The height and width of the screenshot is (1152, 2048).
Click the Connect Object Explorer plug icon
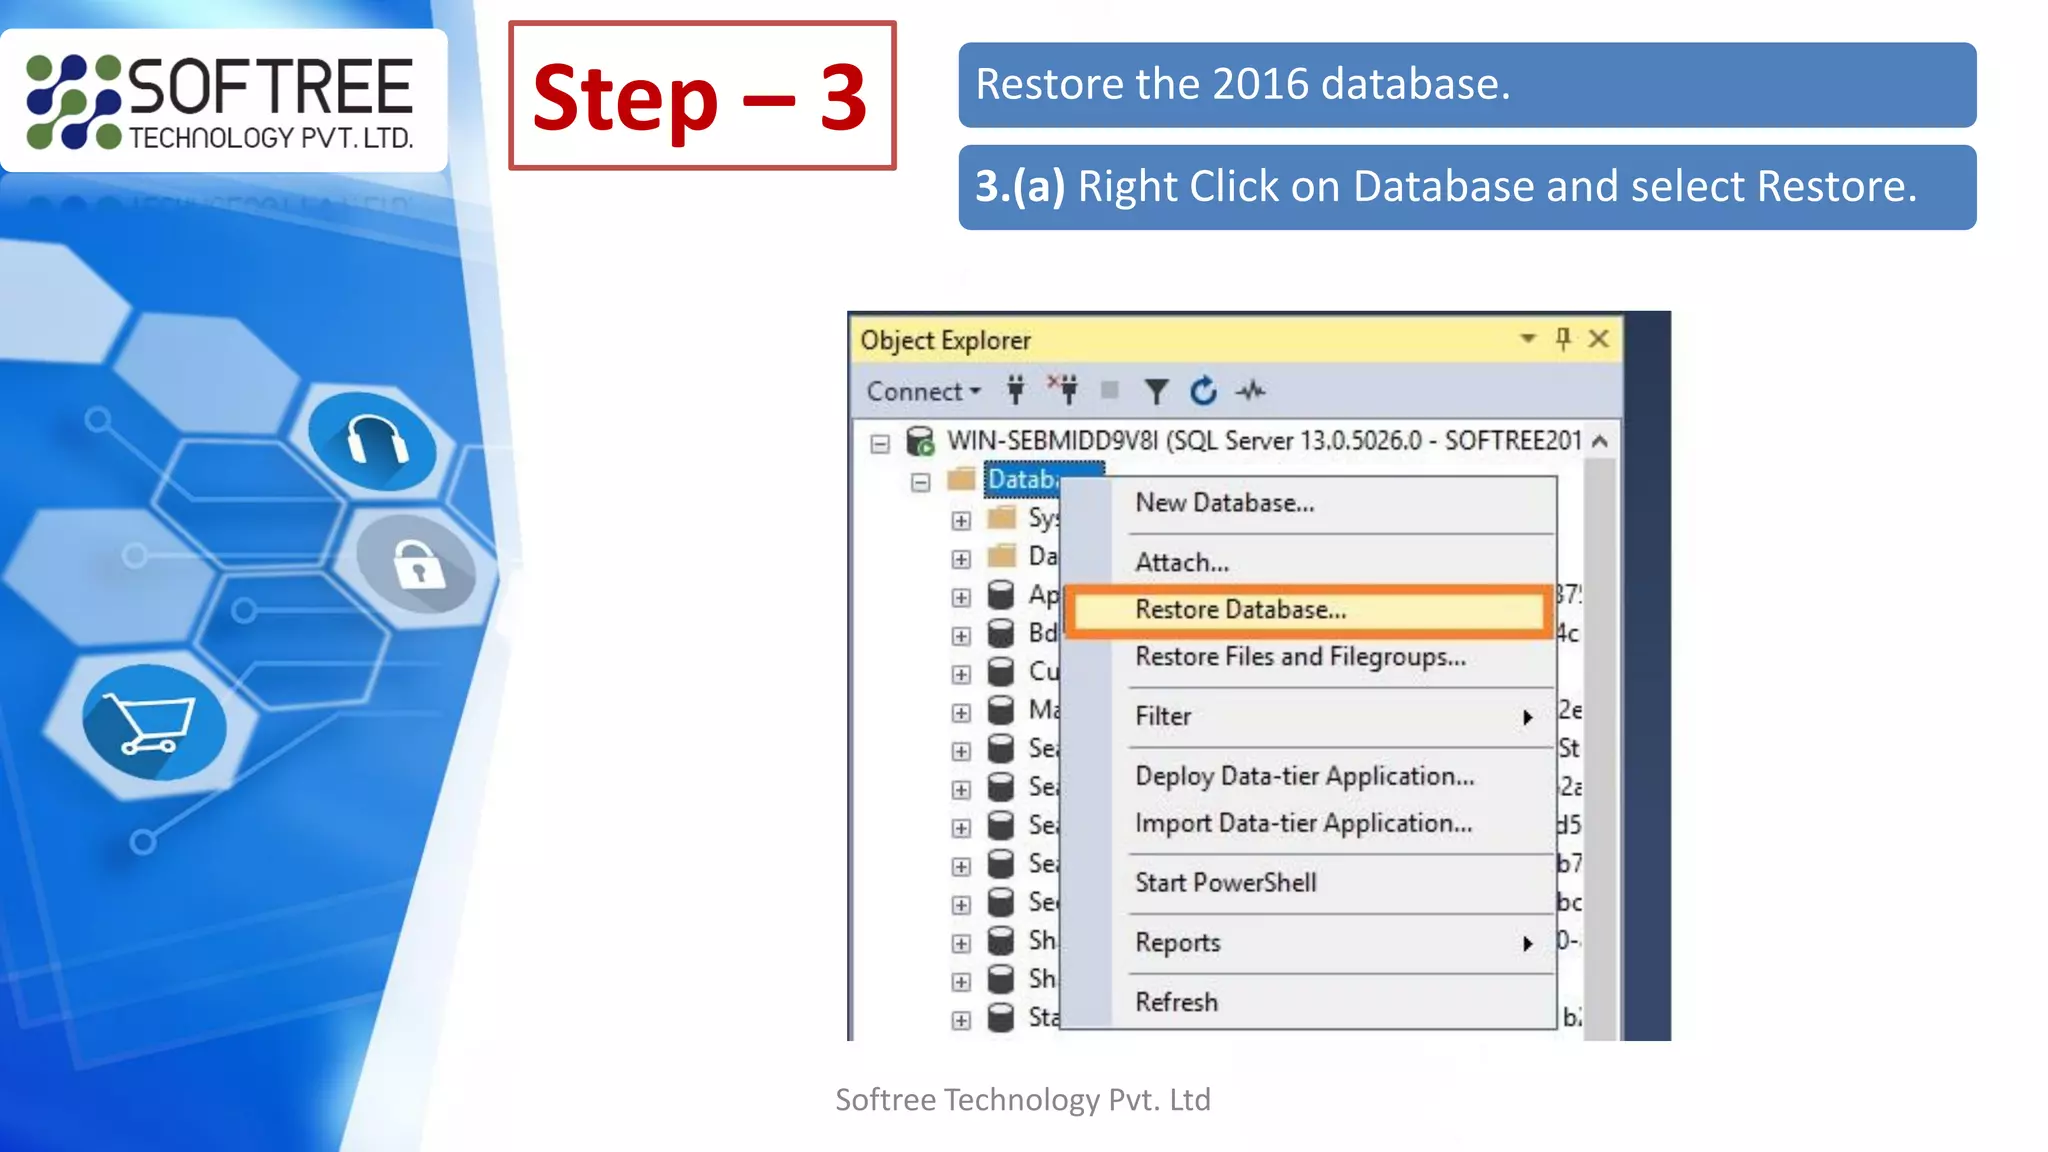click(1016, 390)
